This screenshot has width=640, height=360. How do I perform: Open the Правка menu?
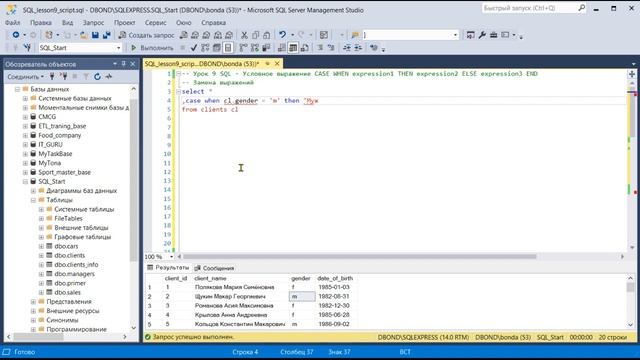pos(41,22)
